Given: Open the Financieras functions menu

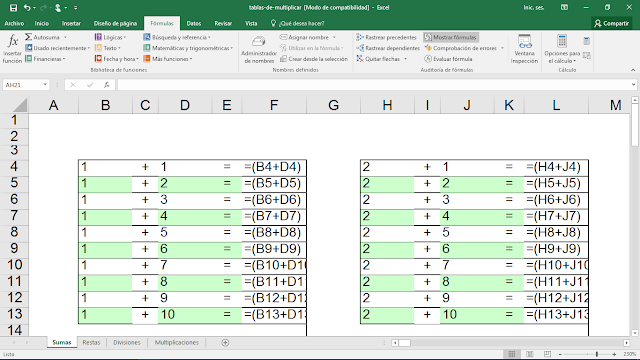Looking at the screenshot, I should [45, 59].
